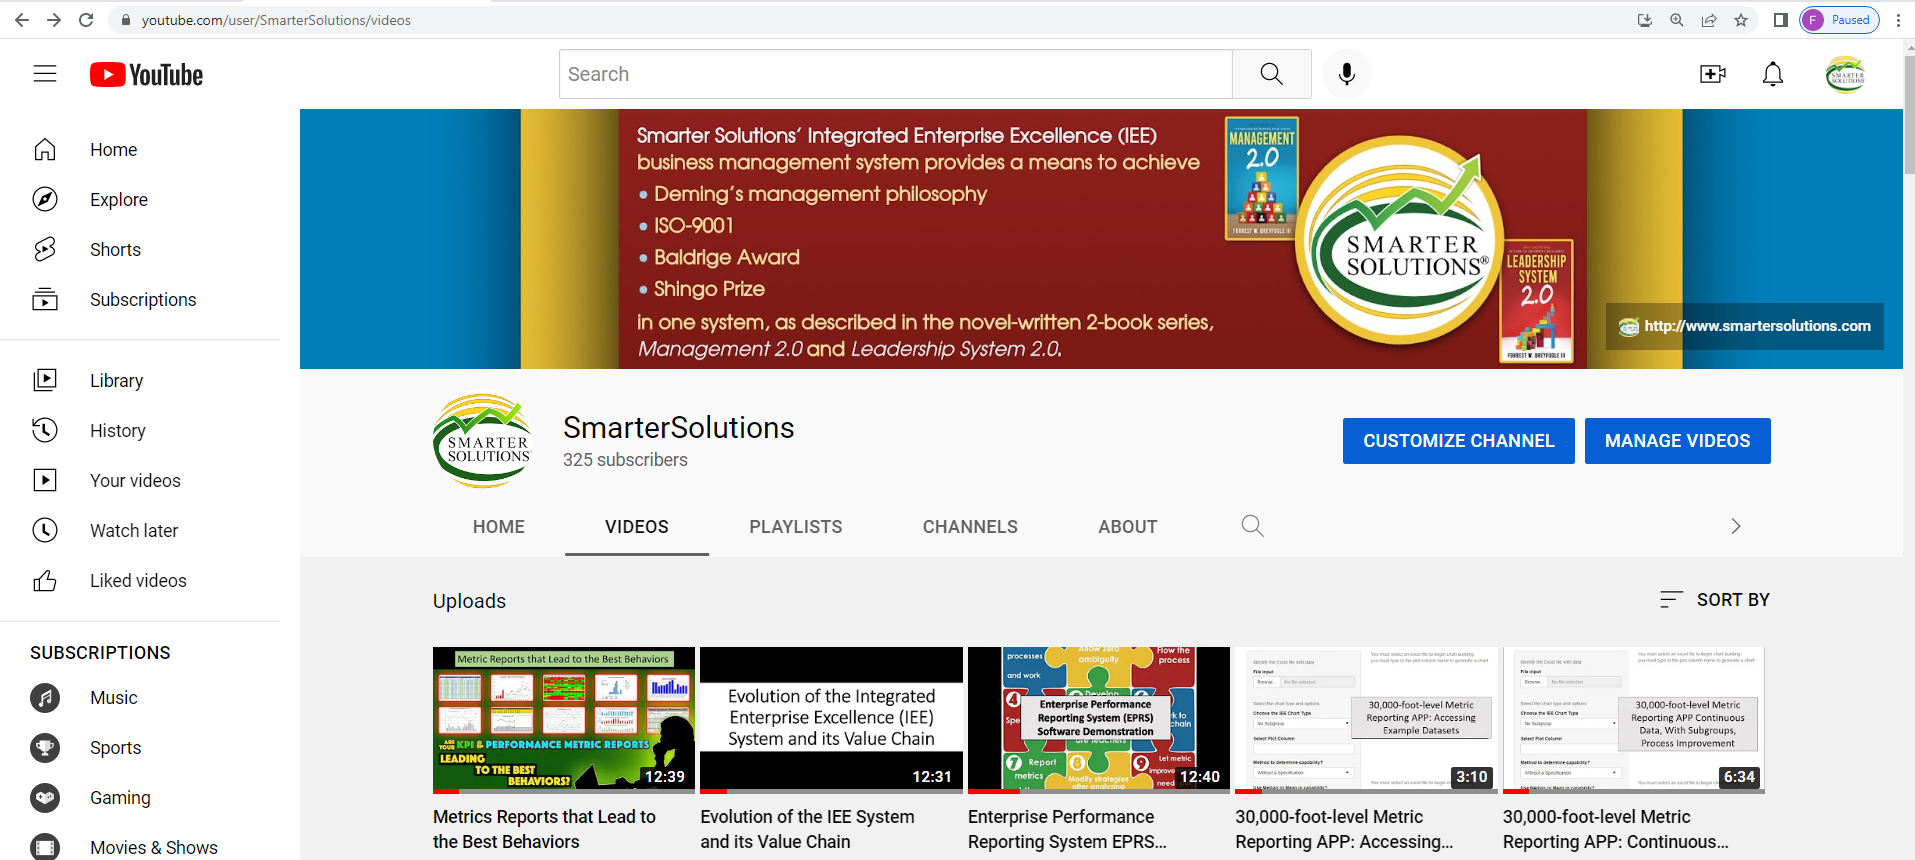
Task: Toggle the browser side panel
Action: 1780,20
